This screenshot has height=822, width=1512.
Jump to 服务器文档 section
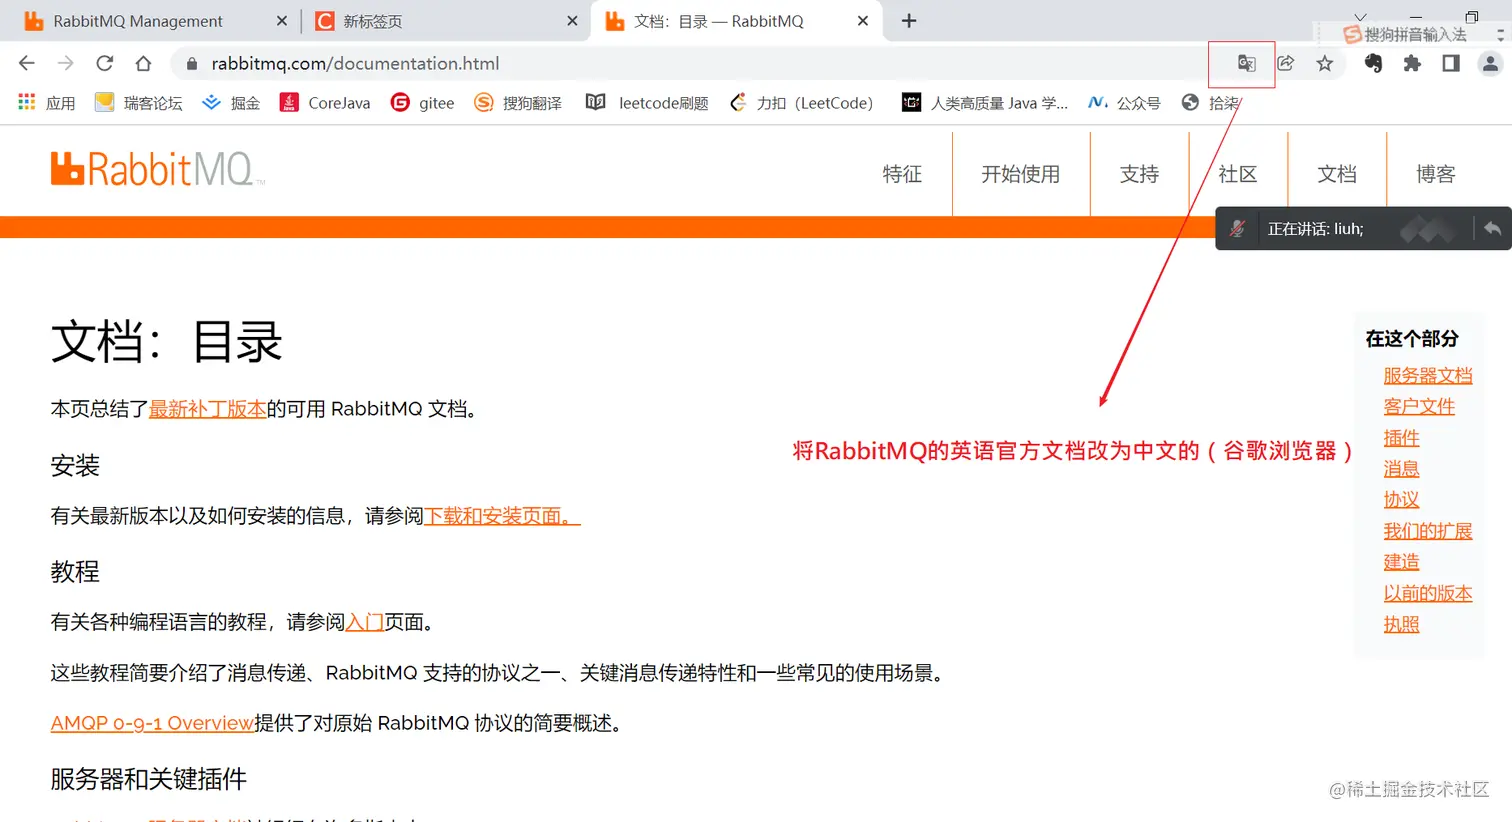[1428, 376]
